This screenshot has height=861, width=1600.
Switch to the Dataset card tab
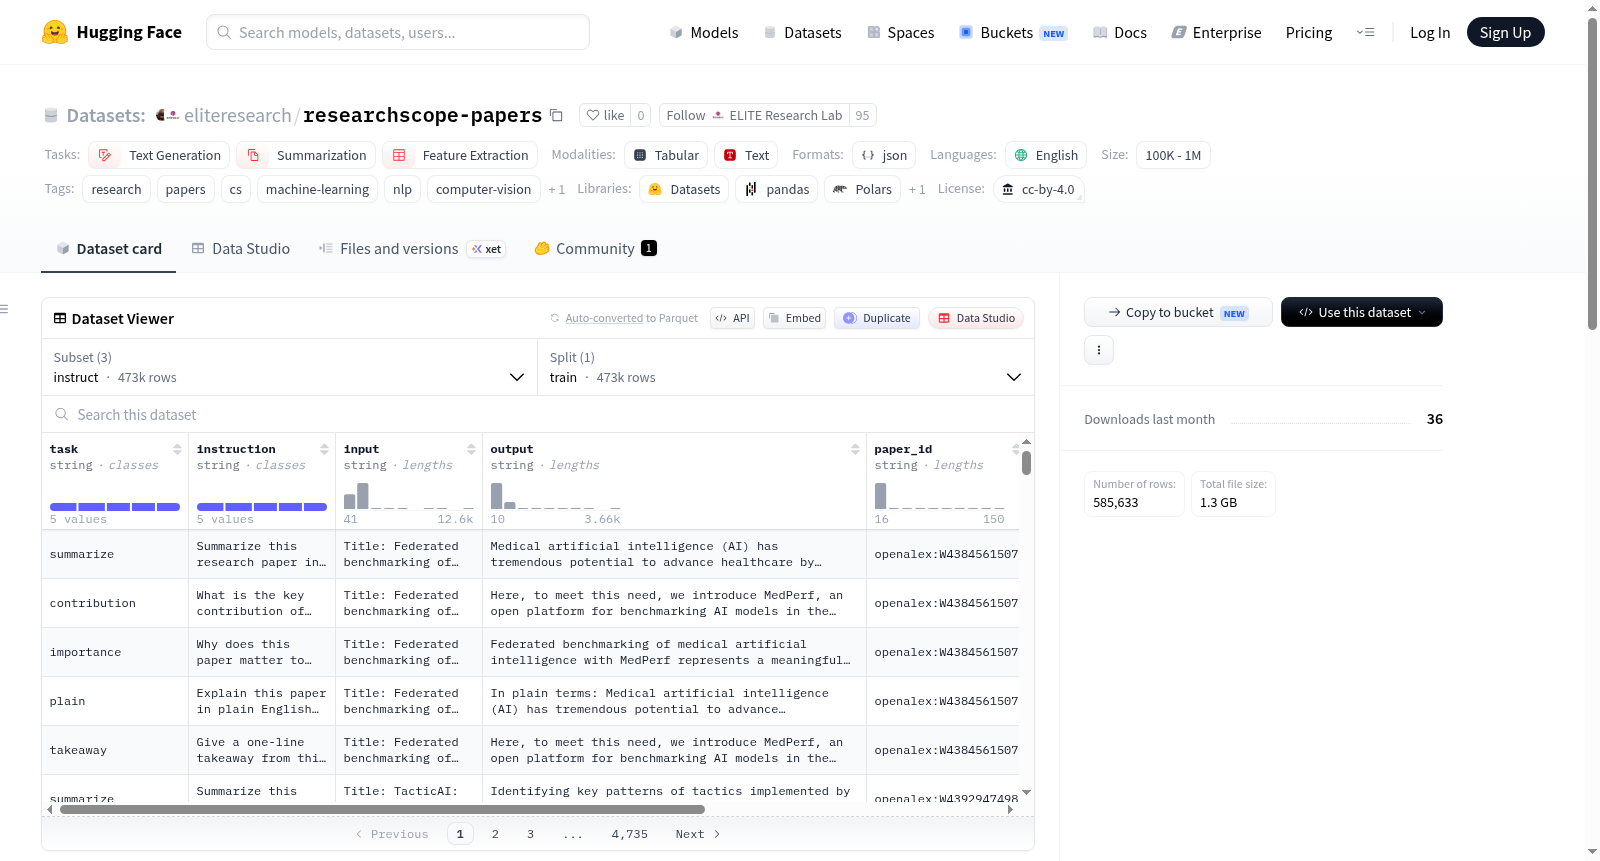pyautogui.click(x=108, y=248)
